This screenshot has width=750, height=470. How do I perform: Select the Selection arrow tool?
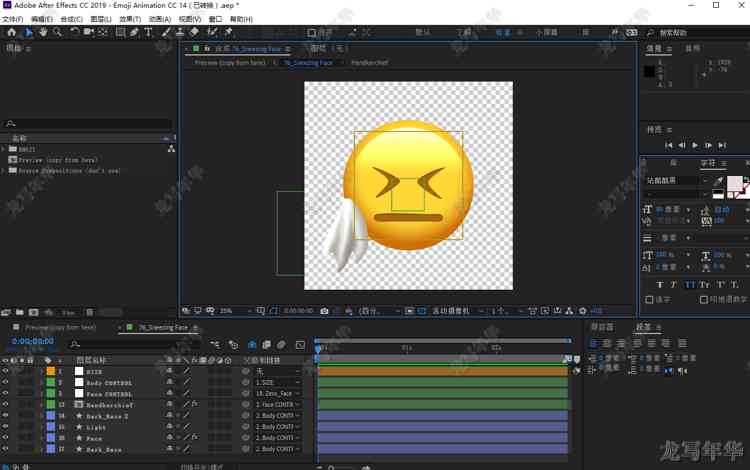point(28,32)
